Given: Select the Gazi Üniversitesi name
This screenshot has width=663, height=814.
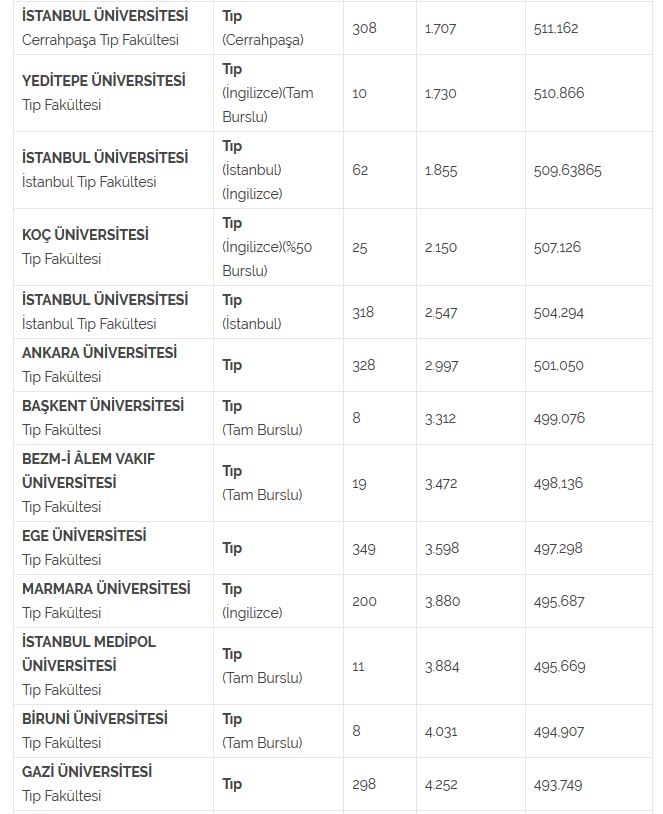Looking at the screenshot, I should 87,772.
